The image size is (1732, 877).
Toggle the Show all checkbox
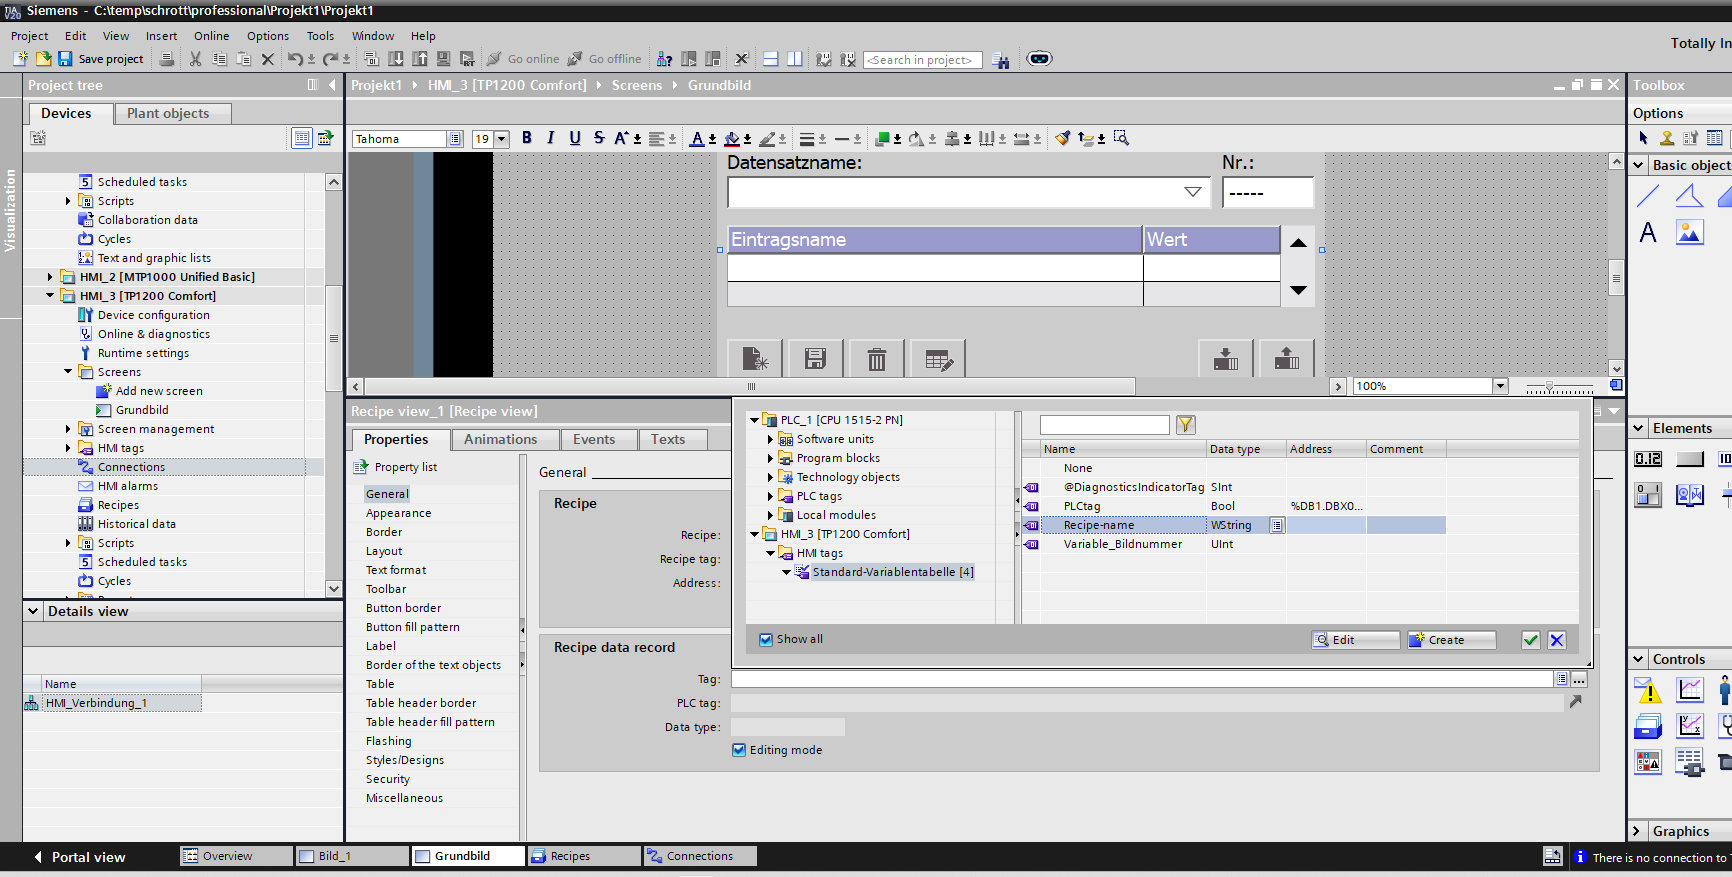766,640
